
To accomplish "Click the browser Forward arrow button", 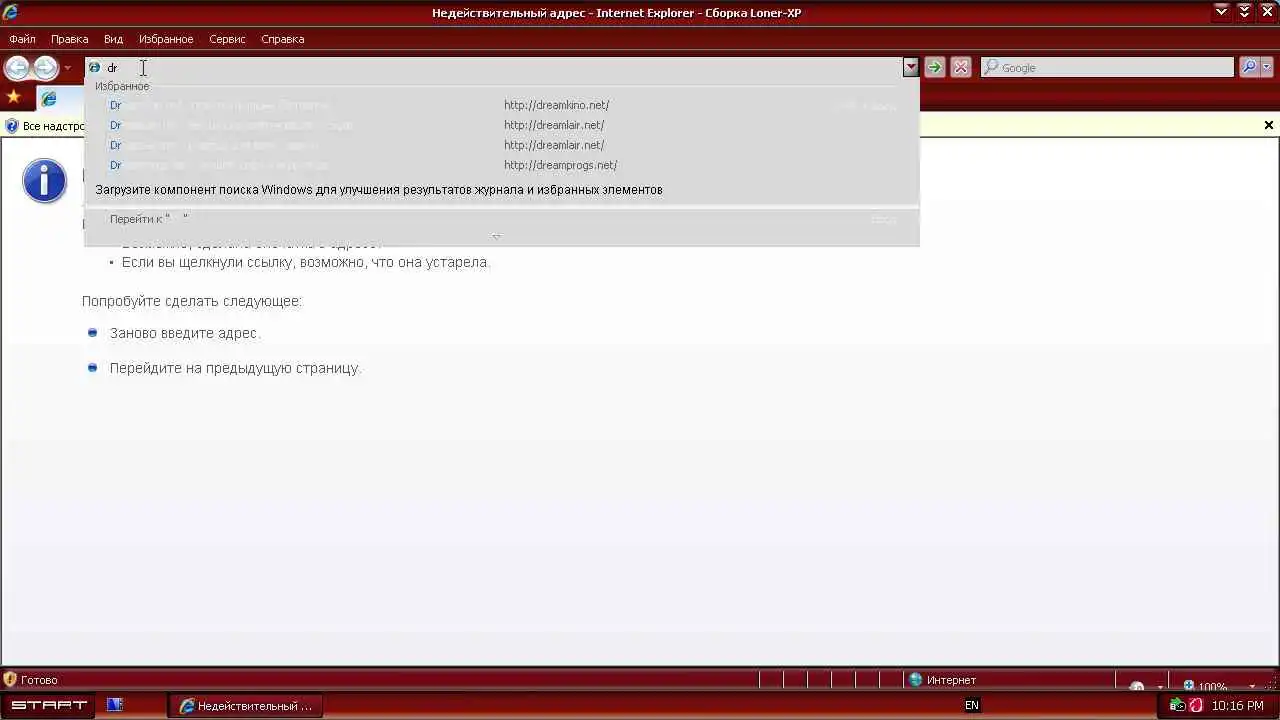I will pos(45,68).
